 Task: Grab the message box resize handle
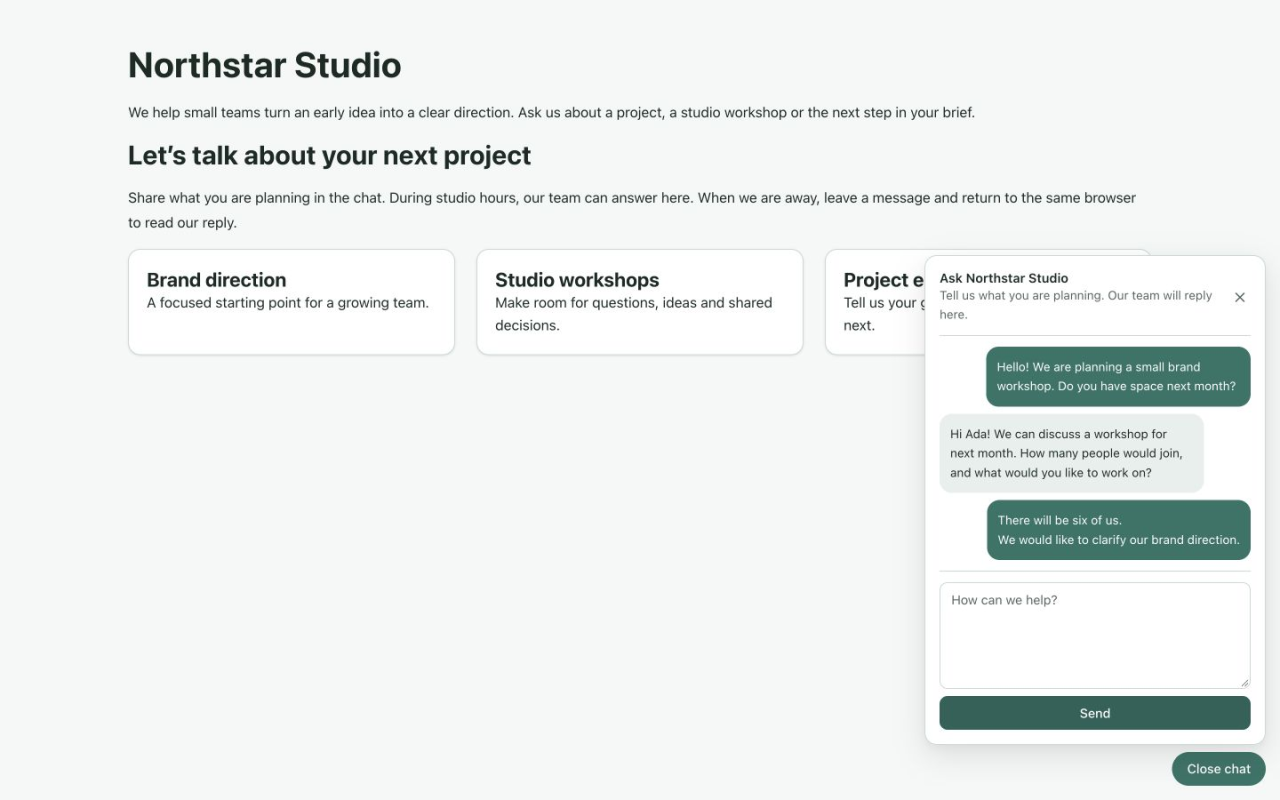pos(1244,683)
